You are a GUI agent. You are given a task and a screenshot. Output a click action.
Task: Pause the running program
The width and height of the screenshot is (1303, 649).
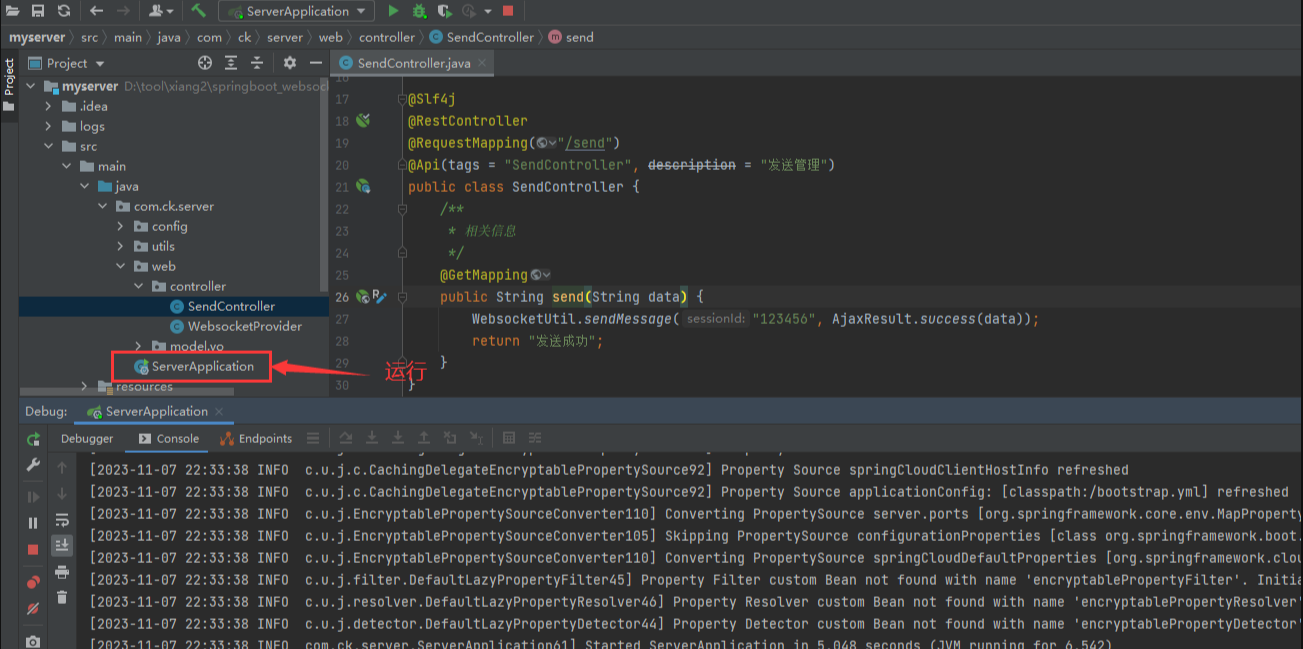(33, 523)
